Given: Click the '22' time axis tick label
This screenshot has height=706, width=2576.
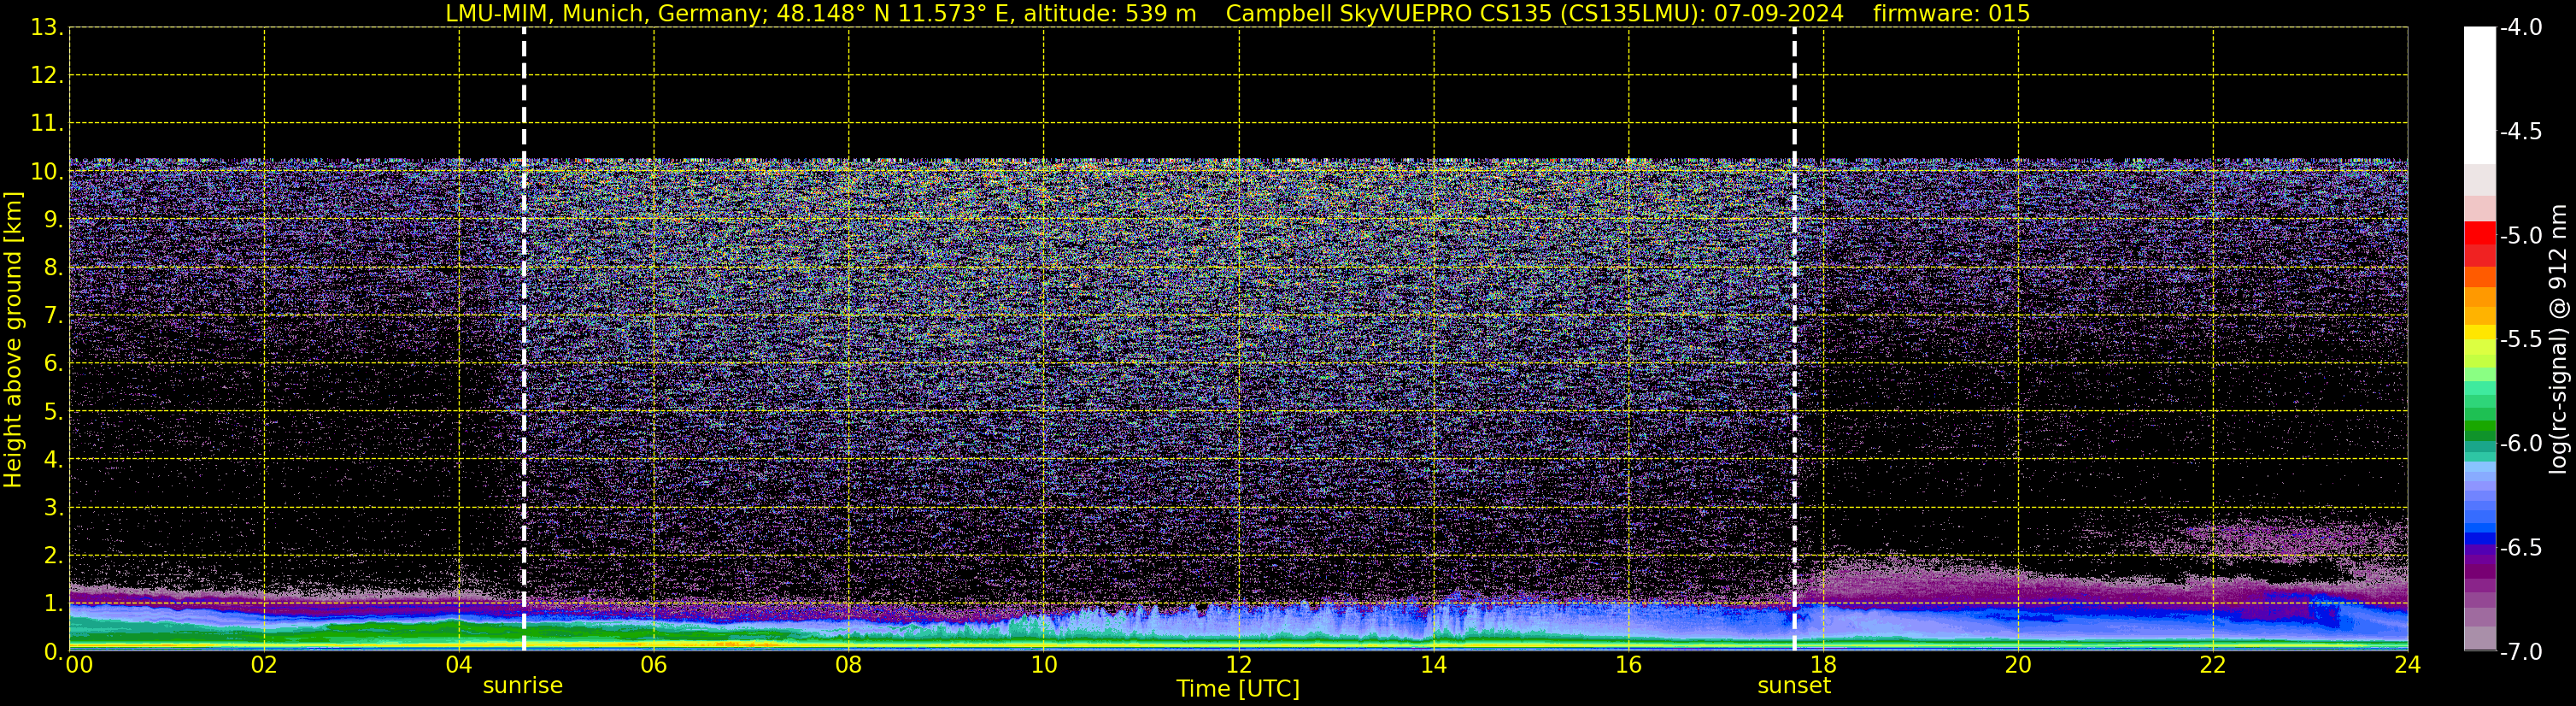Looking at the screenshot, I should coord(2213,665).
